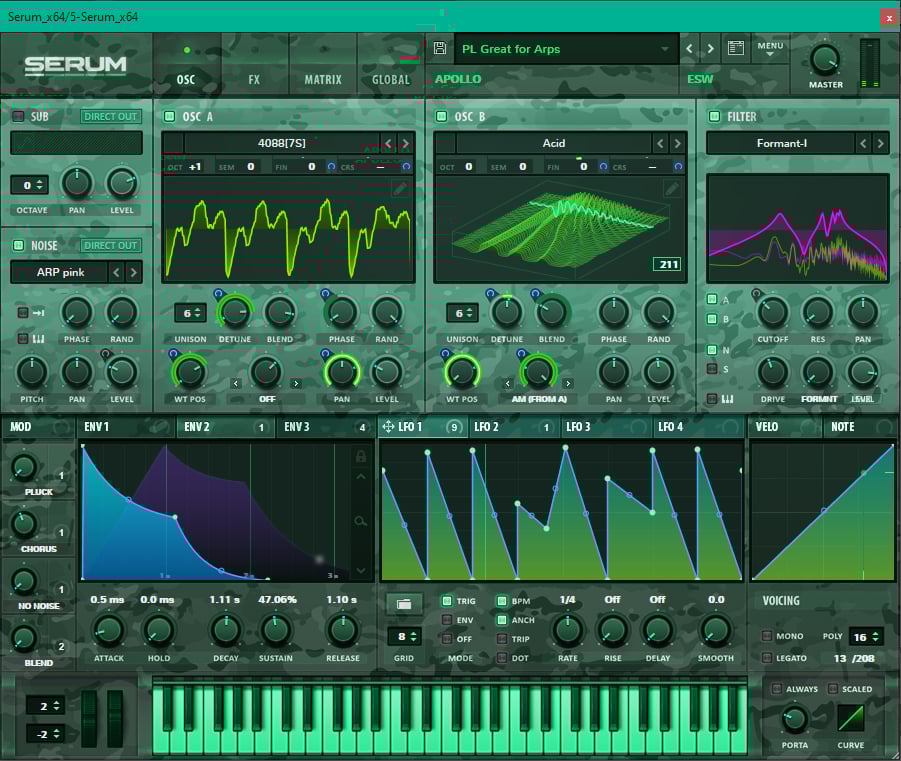Click the pitch bend wheel
Image resolution: width=901 pixels, height=761 pixels.
pyautogui.click(x=89, y=718)
